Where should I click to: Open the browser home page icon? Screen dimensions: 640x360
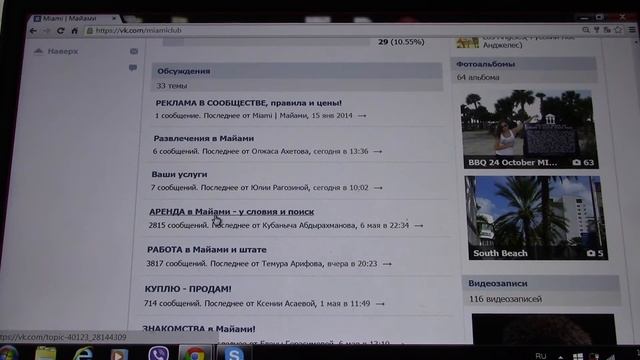coord(74,31)
